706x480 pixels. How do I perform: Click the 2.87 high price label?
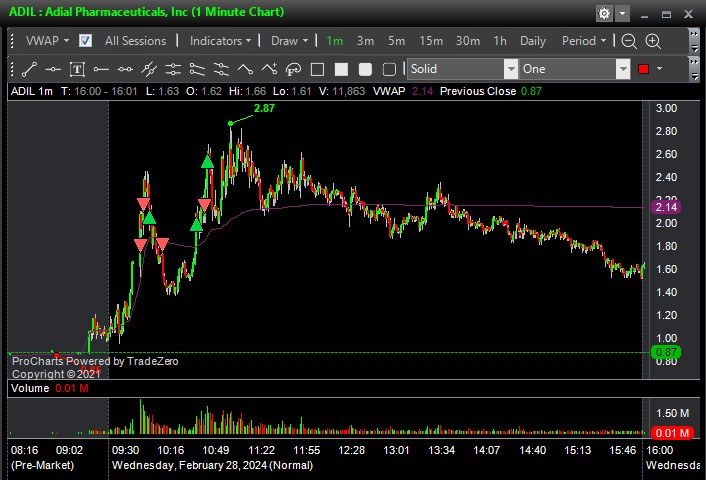pyautogui.click(x=264, y=108)
